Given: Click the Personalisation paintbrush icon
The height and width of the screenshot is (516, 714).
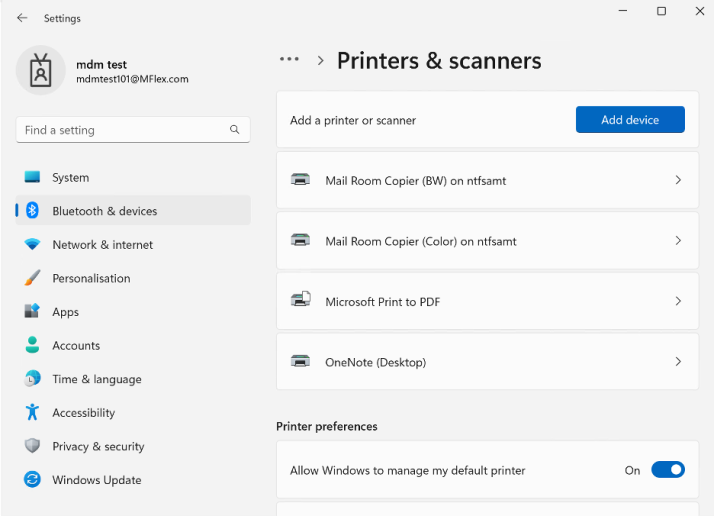Looking at the screenshot, I should pos(32,277).
